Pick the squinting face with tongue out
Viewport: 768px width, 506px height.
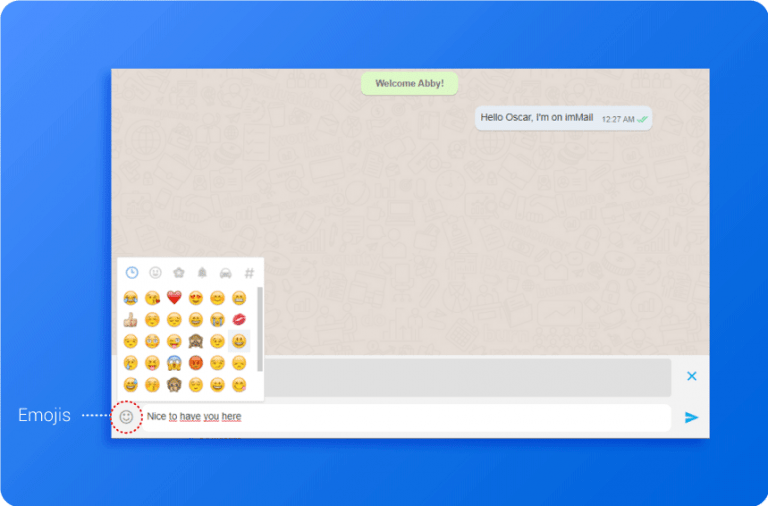(x=152, y=363)
